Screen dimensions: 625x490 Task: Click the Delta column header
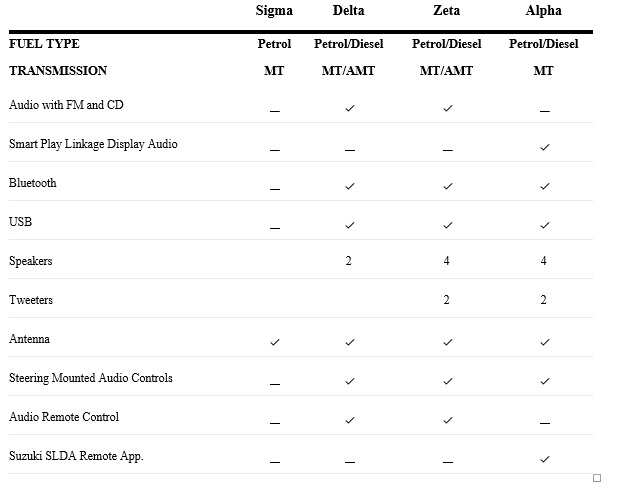(348, 11)
